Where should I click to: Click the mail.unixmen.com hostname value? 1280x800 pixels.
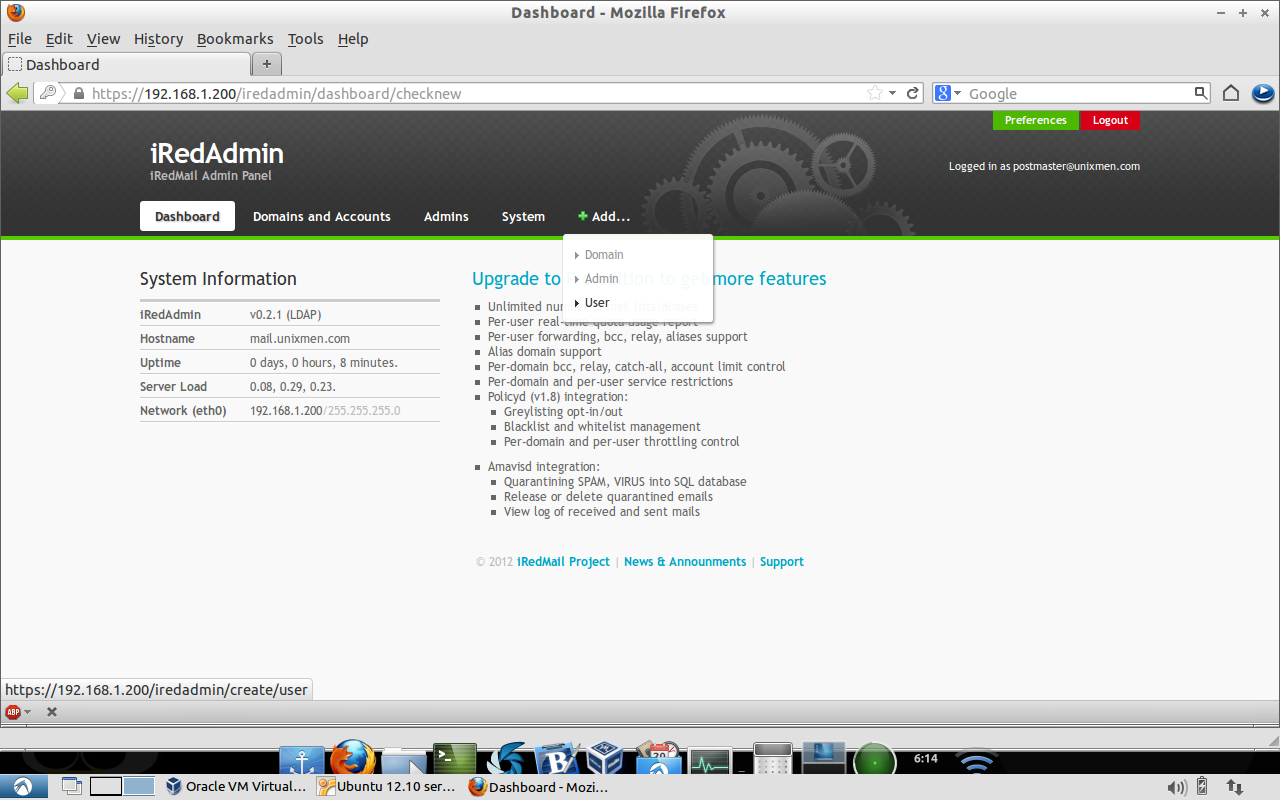click(300, 339)
